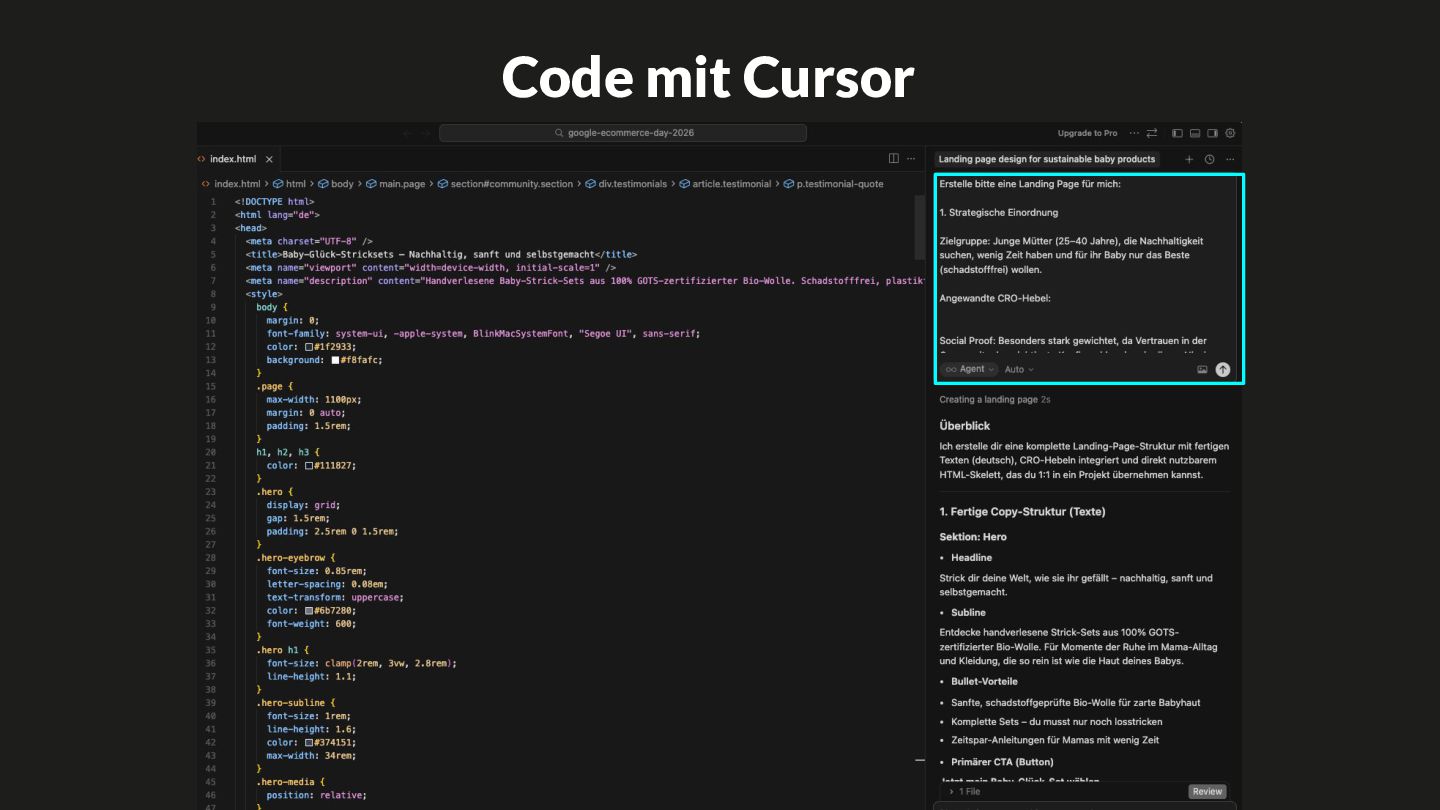Image resolution: width=1440 pixels, height=810 pixels.
Task: Click the 'Subline' bullet in chat
Action: click(x=968, y=613)
